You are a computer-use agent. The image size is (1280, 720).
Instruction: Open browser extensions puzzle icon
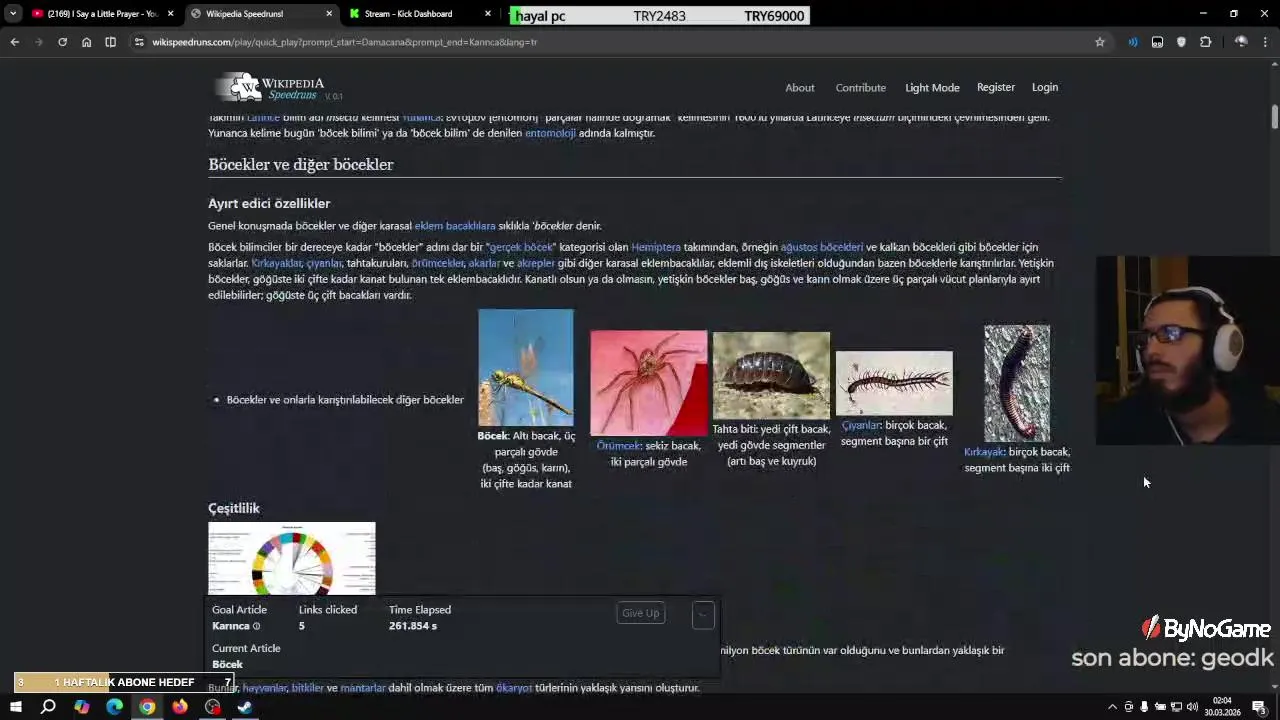(x=1205, y=42)
